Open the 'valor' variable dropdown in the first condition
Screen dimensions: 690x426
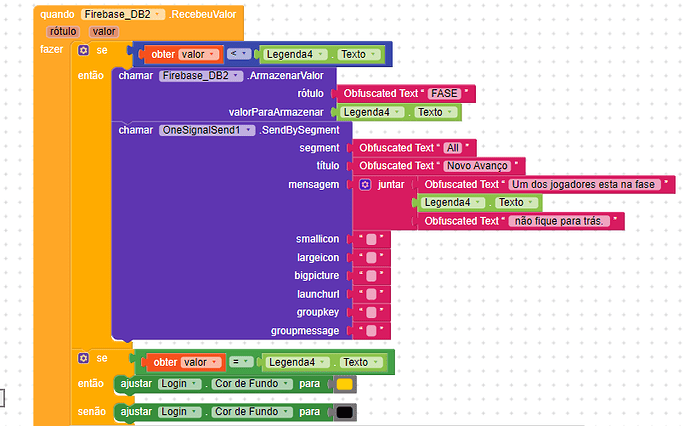click(x=198, y=55)
